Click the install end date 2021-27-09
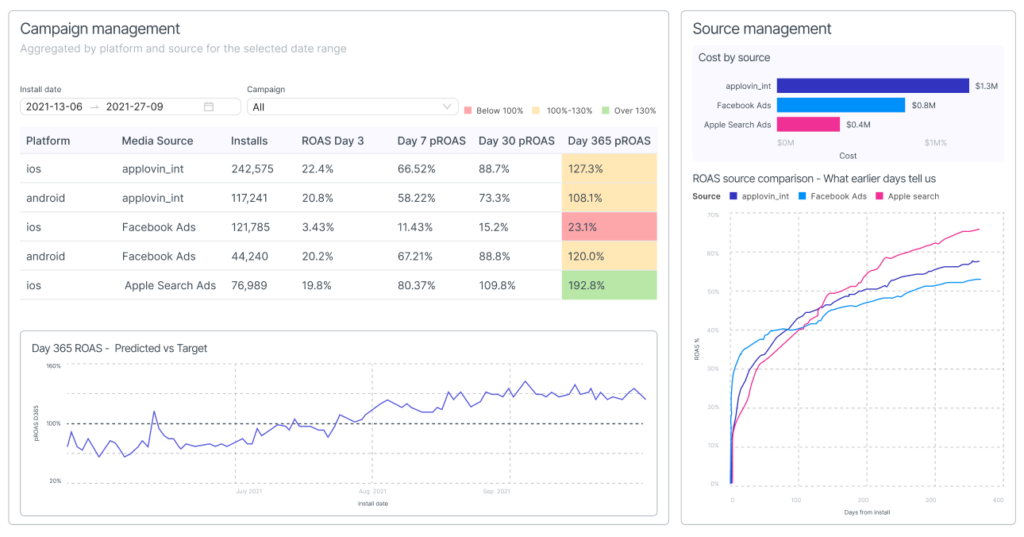The image size is (1024, 537). pyautogui.click(x=135, y=106)
